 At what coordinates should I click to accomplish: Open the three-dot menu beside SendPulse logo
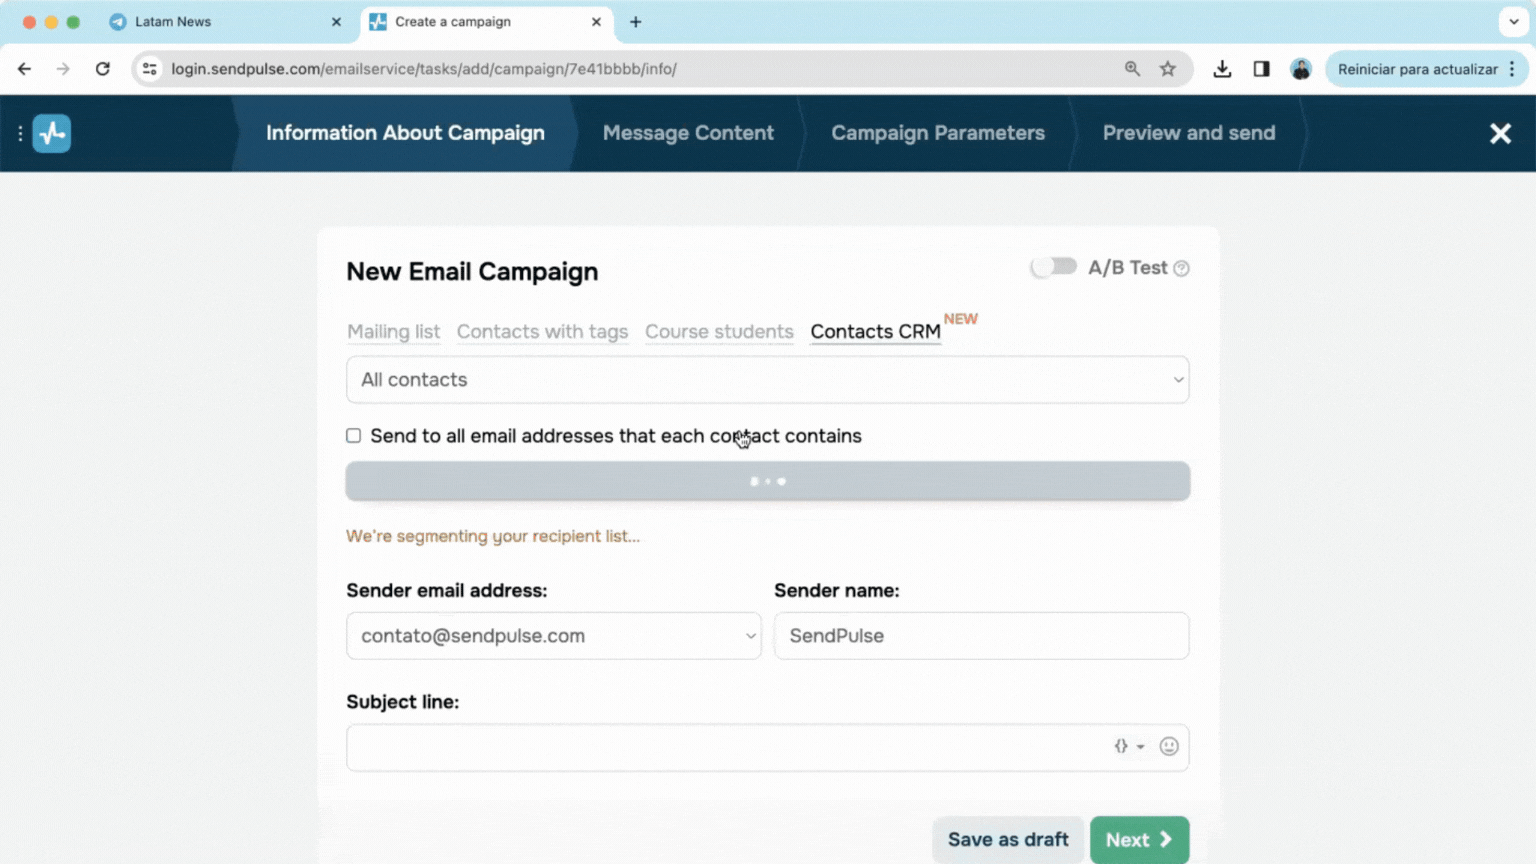[20, 133]
